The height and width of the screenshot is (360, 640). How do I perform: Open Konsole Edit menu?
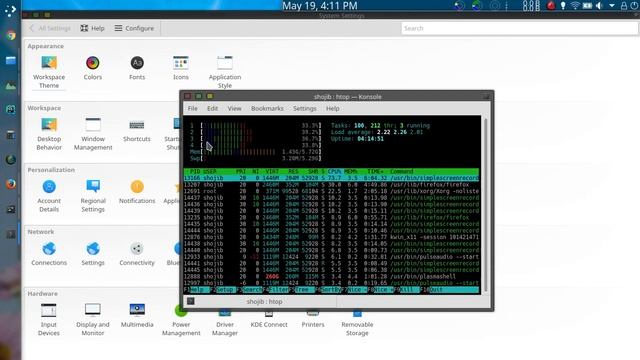click(x=212, y=109)
